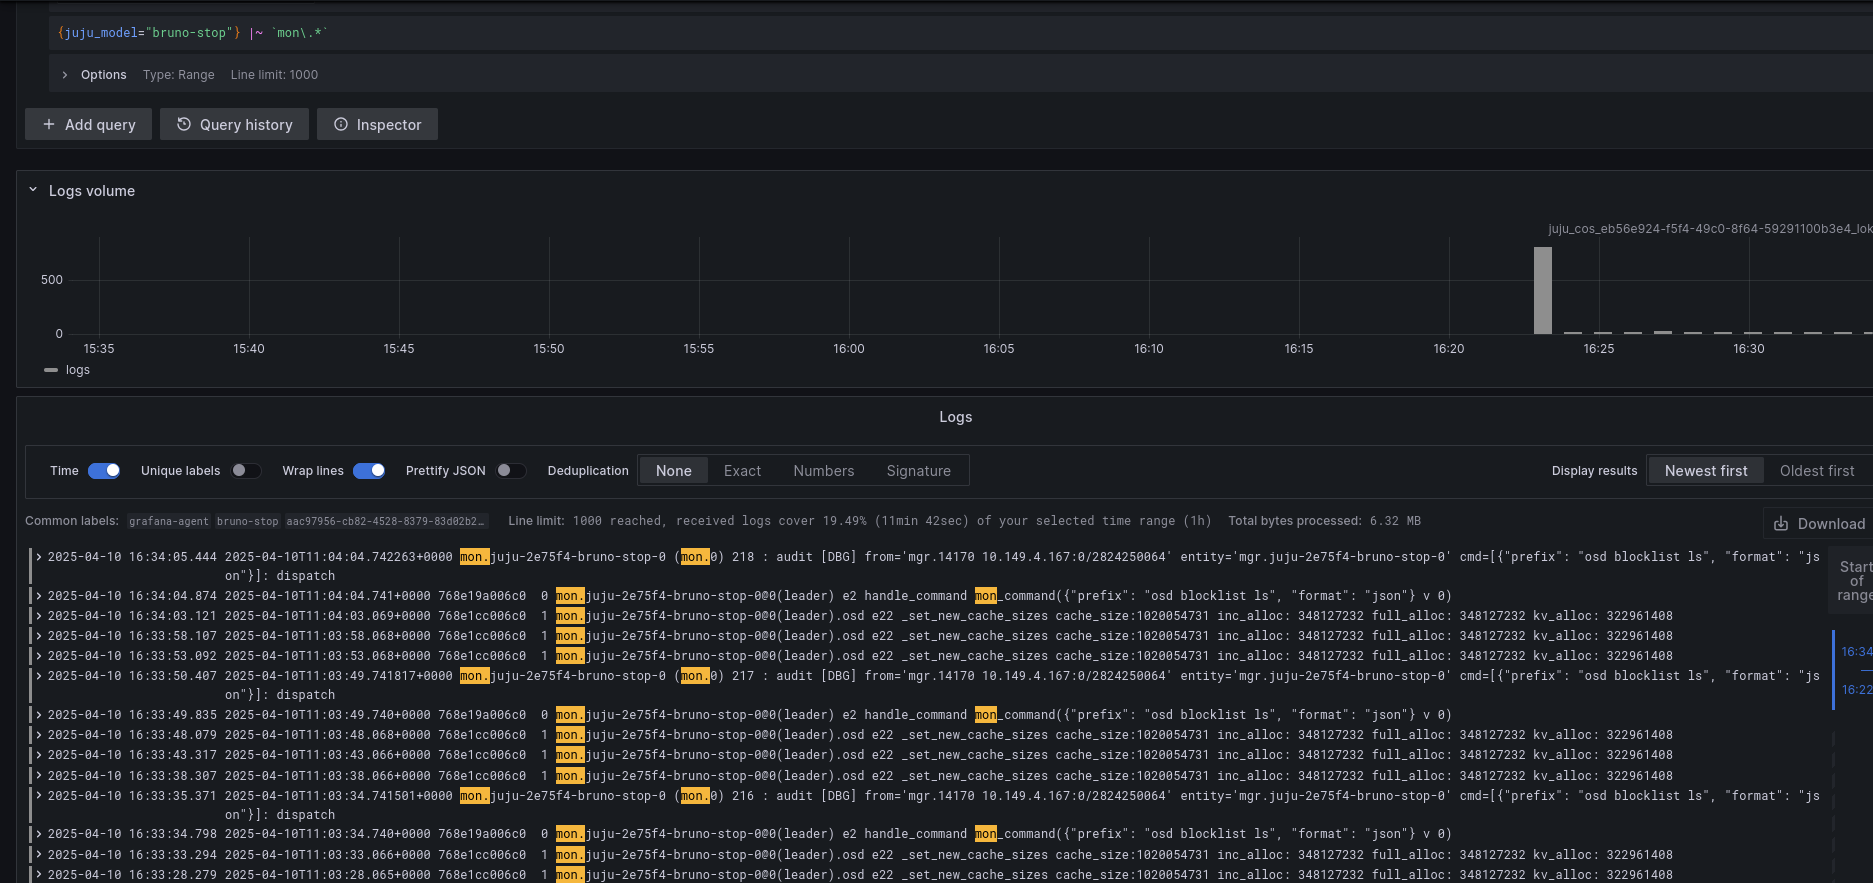Choose Numbers deduplication option
Screen dimensions: 1873x883
(x=823, y=471)
